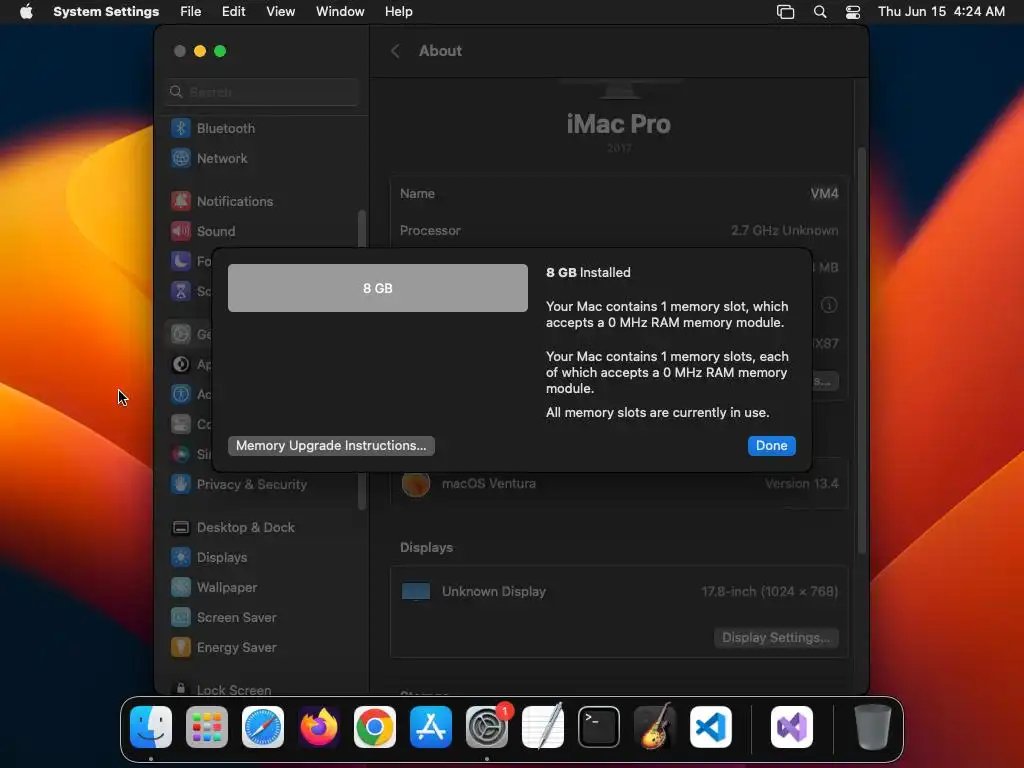Open Network settings in sidebar
Image resolution: width=1024 pixels, height=768 pixels.
[221, 158]
